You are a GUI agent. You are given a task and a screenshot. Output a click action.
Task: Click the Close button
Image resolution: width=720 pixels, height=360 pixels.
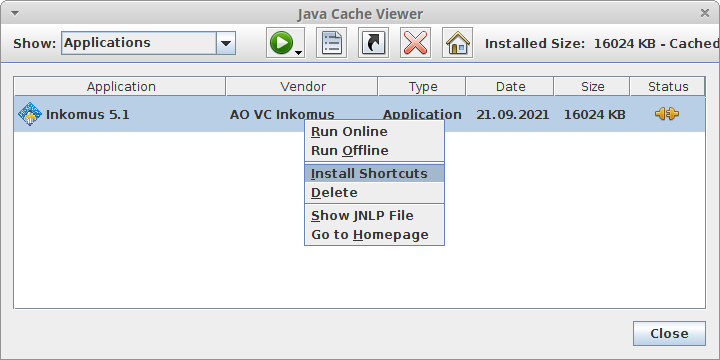(669, 333)
